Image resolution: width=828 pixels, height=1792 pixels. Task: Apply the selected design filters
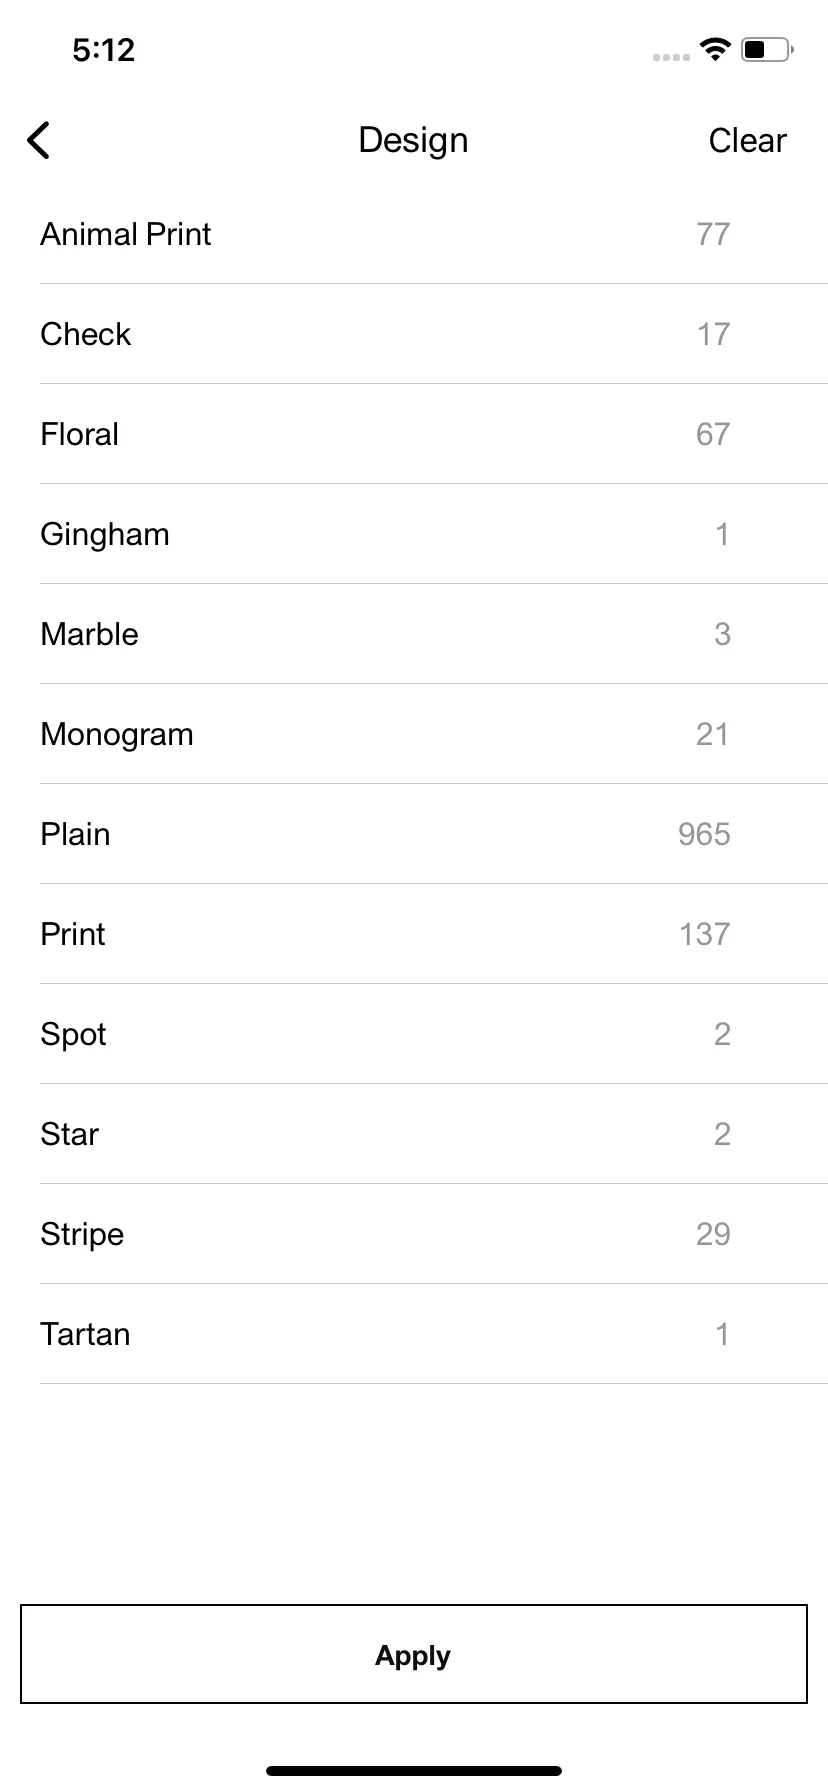(x=414, y=1654)
